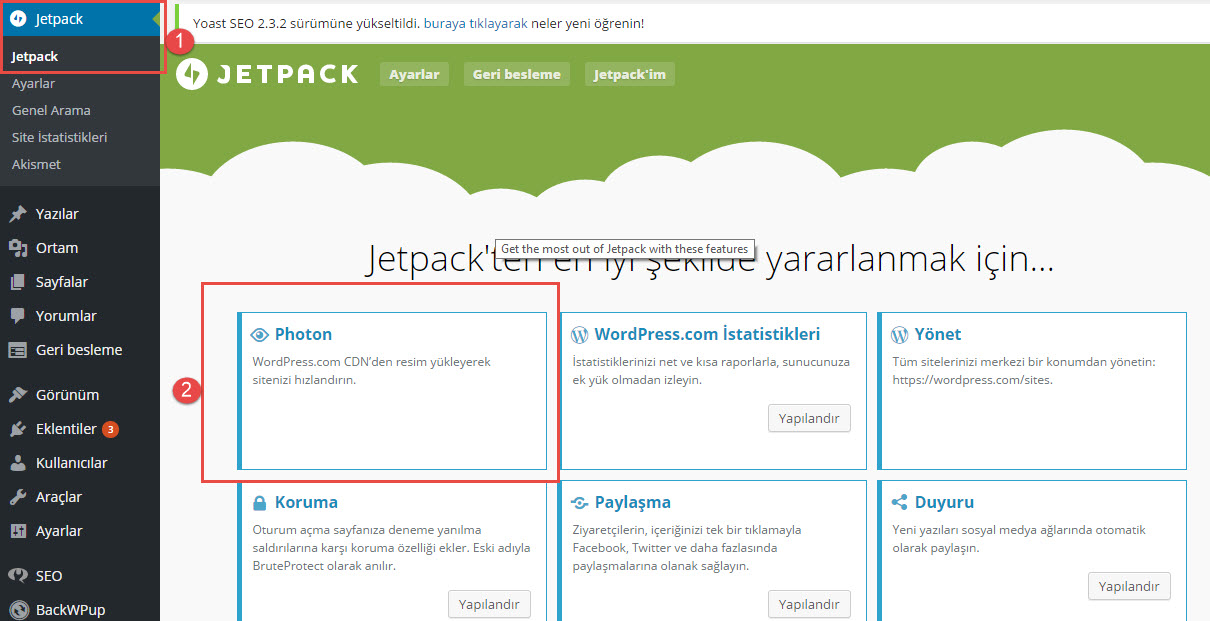Click the lock icon on Koruma card
The width and height of the screenshot is (1210, 621).
260,503
